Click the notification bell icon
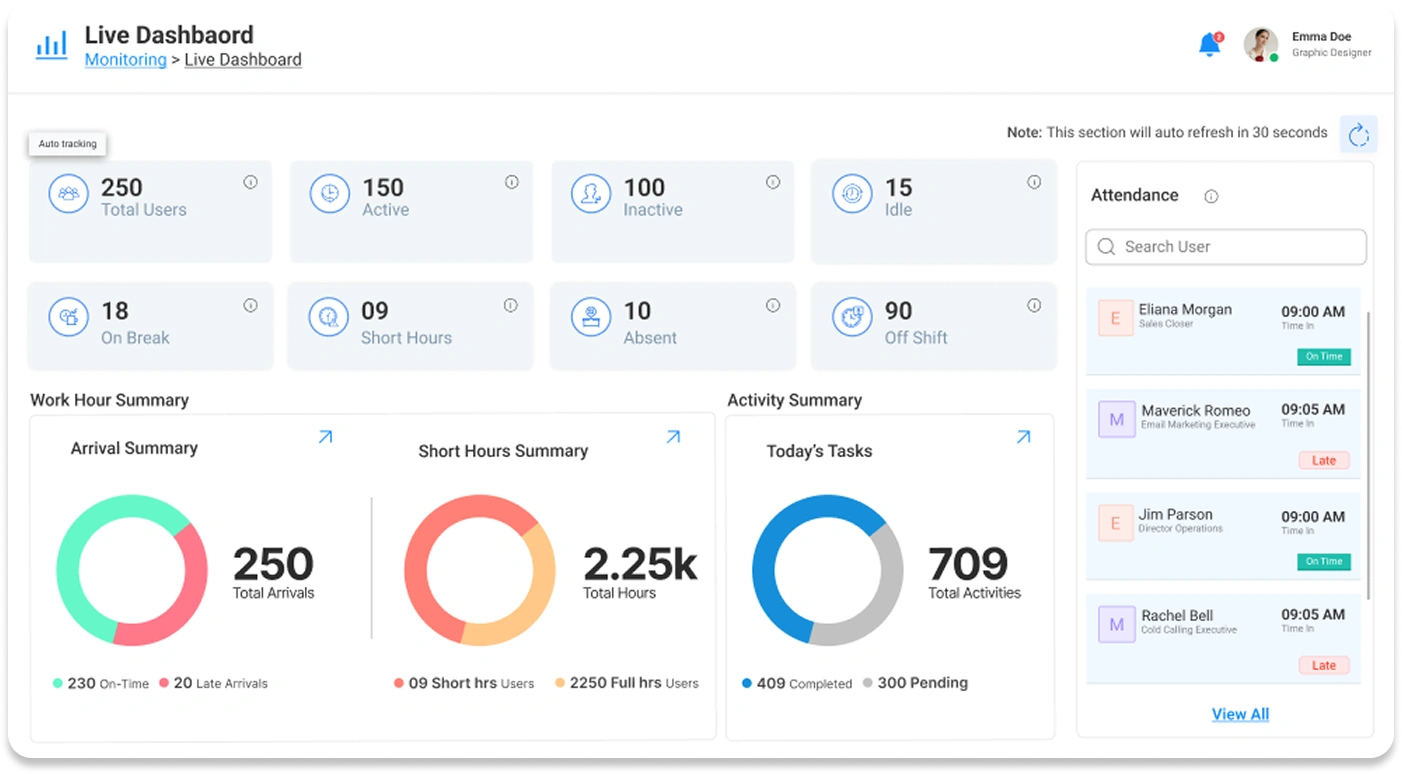 pos(1209,45)
